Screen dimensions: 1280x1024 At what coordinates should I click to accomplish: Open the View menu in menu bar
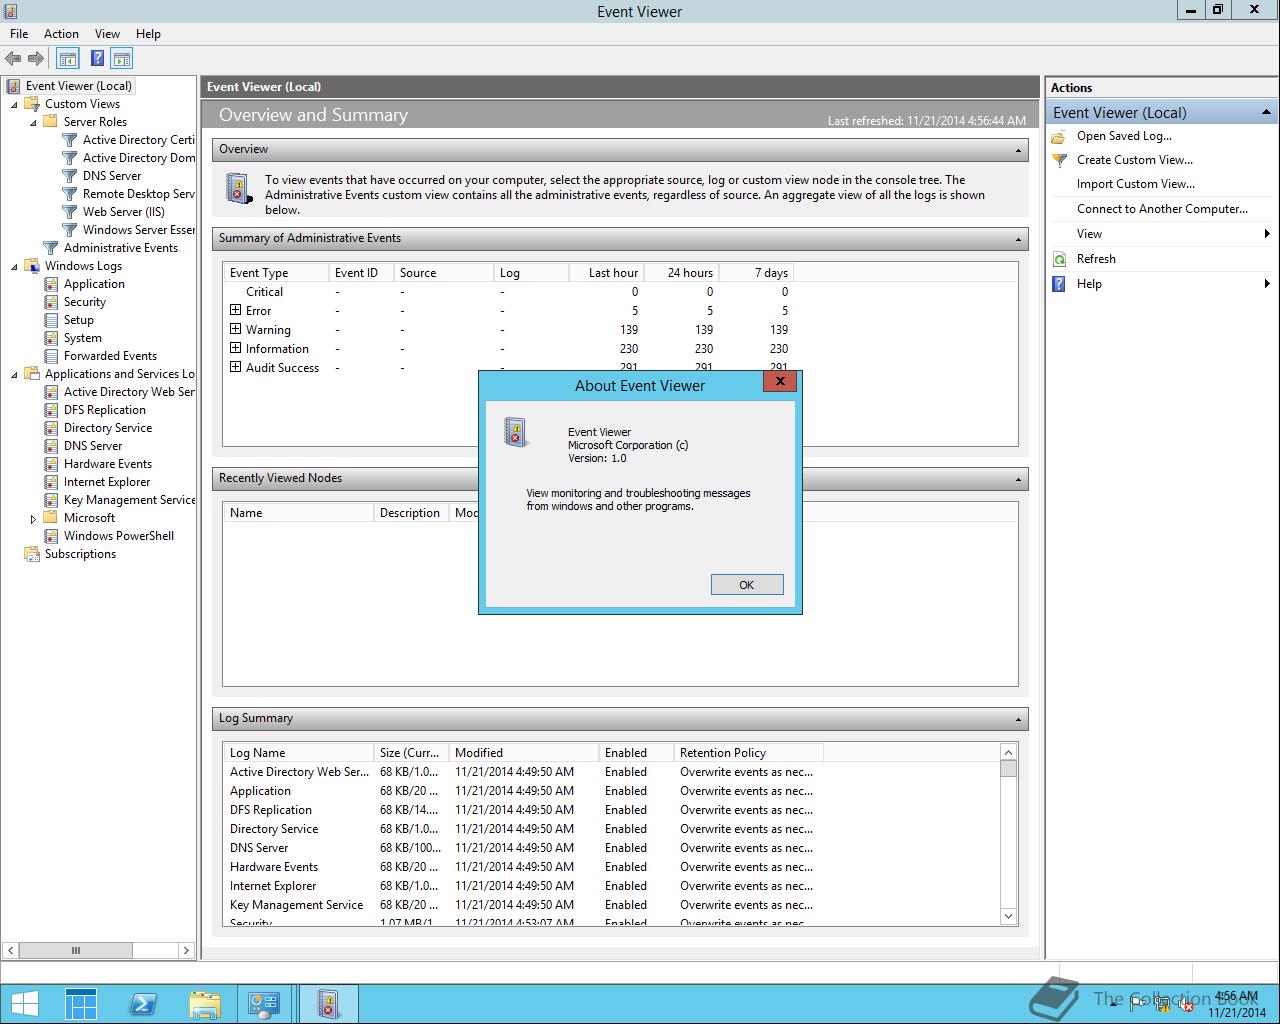pyautogui.click(x=107, y=34)
